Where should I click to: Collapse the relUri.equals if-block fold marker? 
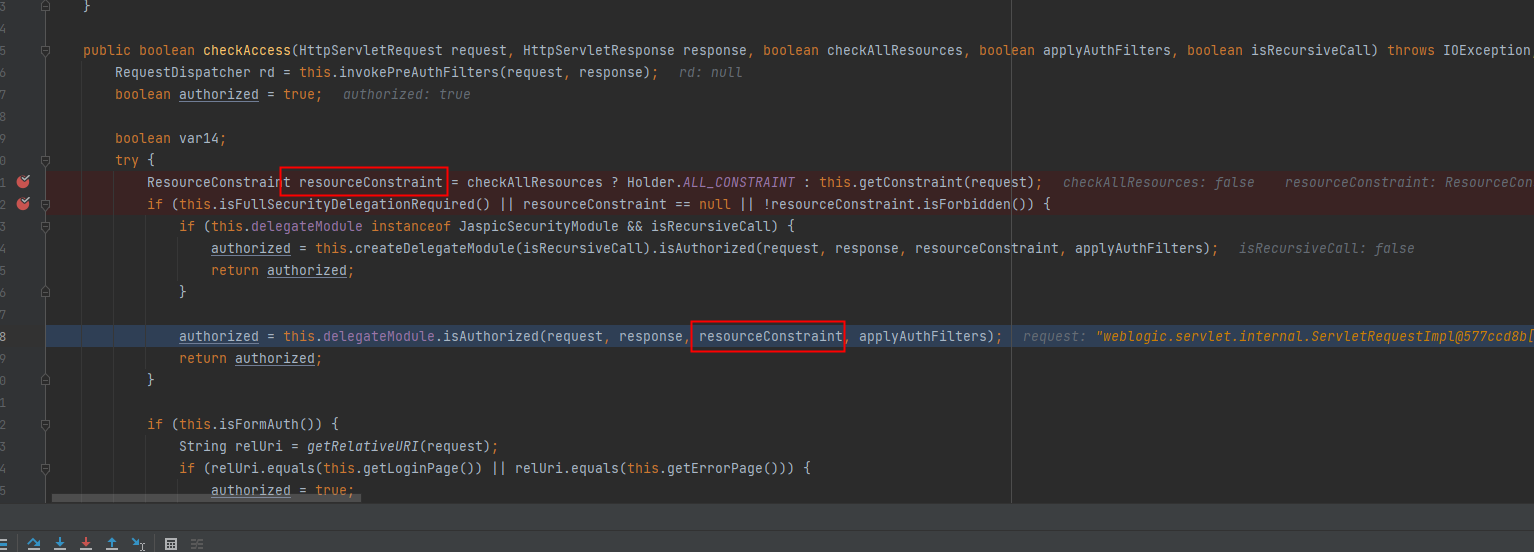point(45,468)
